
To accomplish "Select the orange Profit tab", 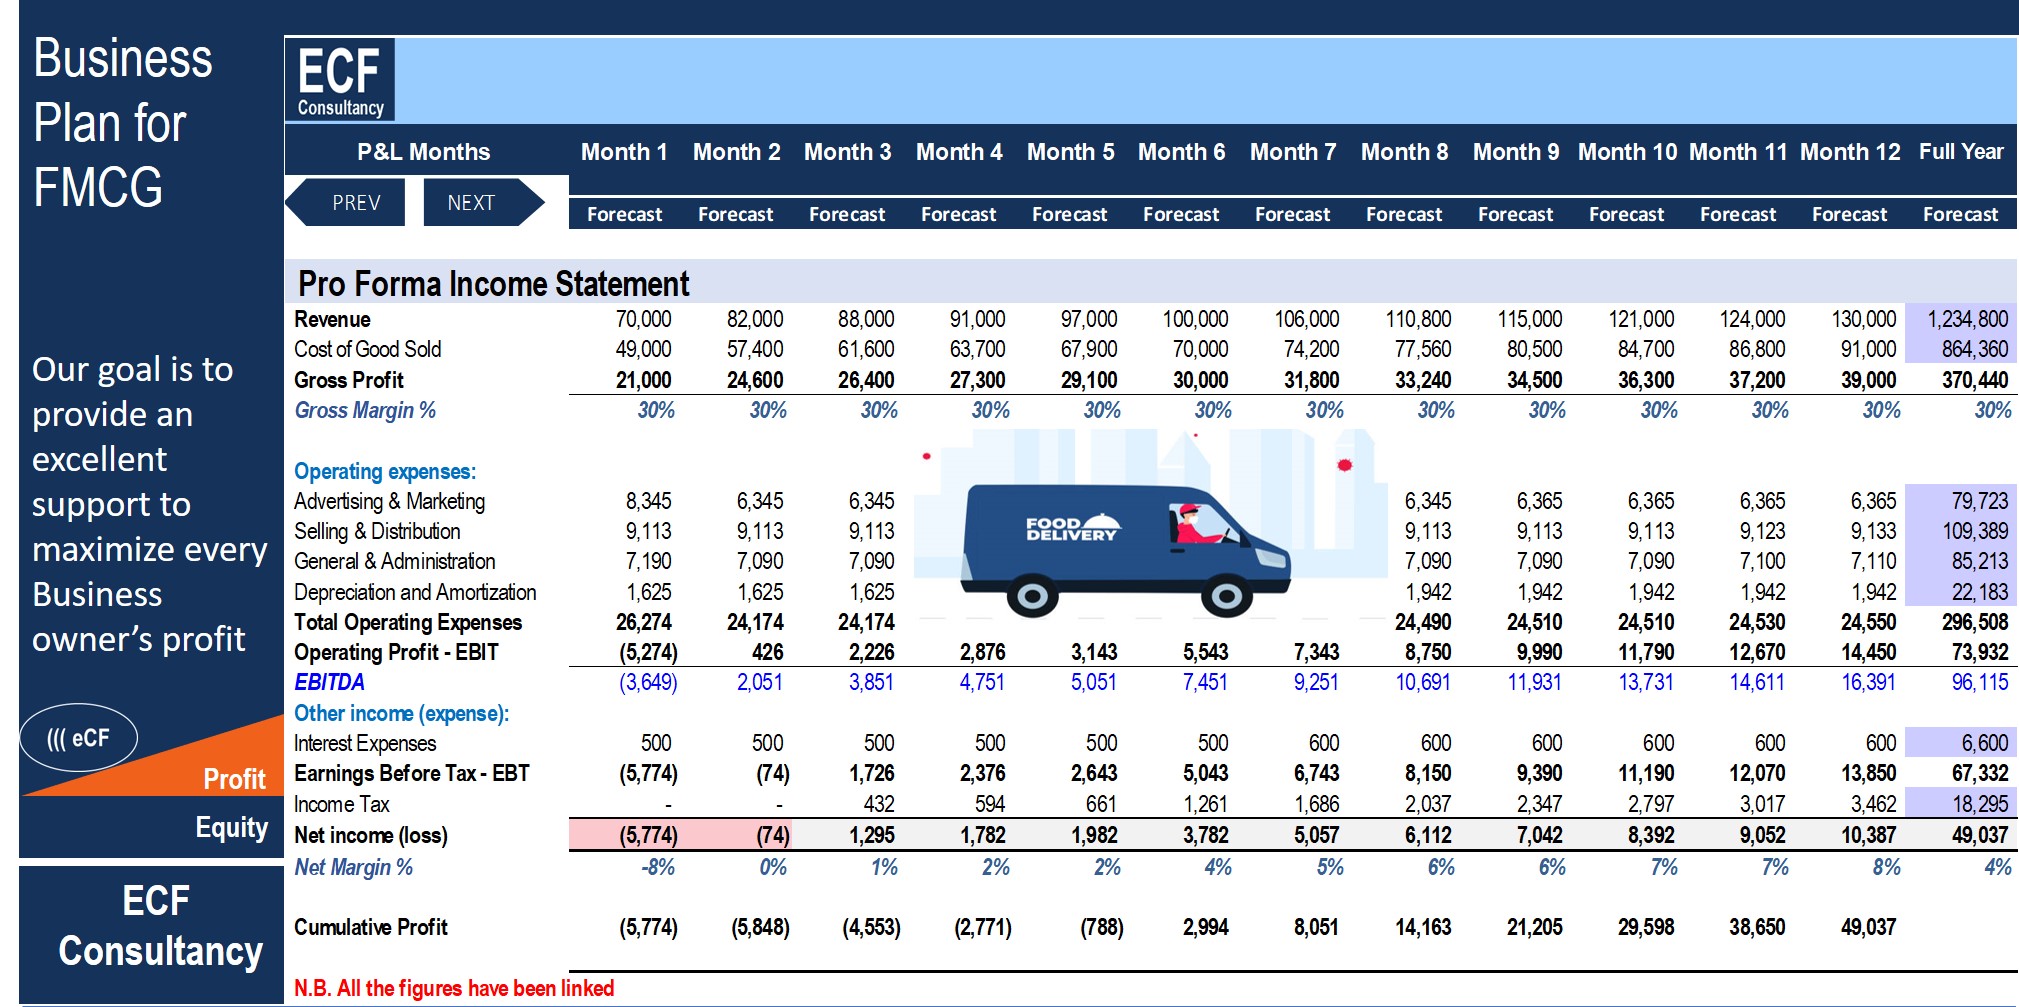I will (233, 778).
